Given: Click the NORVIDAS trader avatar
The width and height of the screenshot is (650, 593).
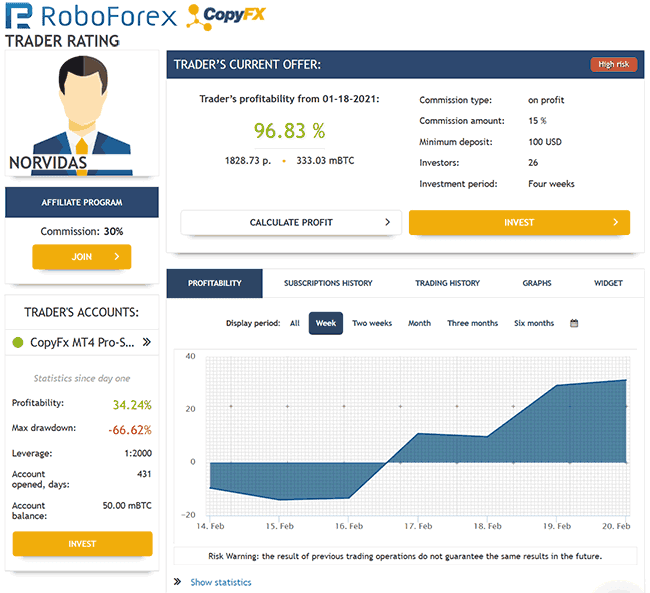Looking at the screenshot, I should (x=82, y=114).
